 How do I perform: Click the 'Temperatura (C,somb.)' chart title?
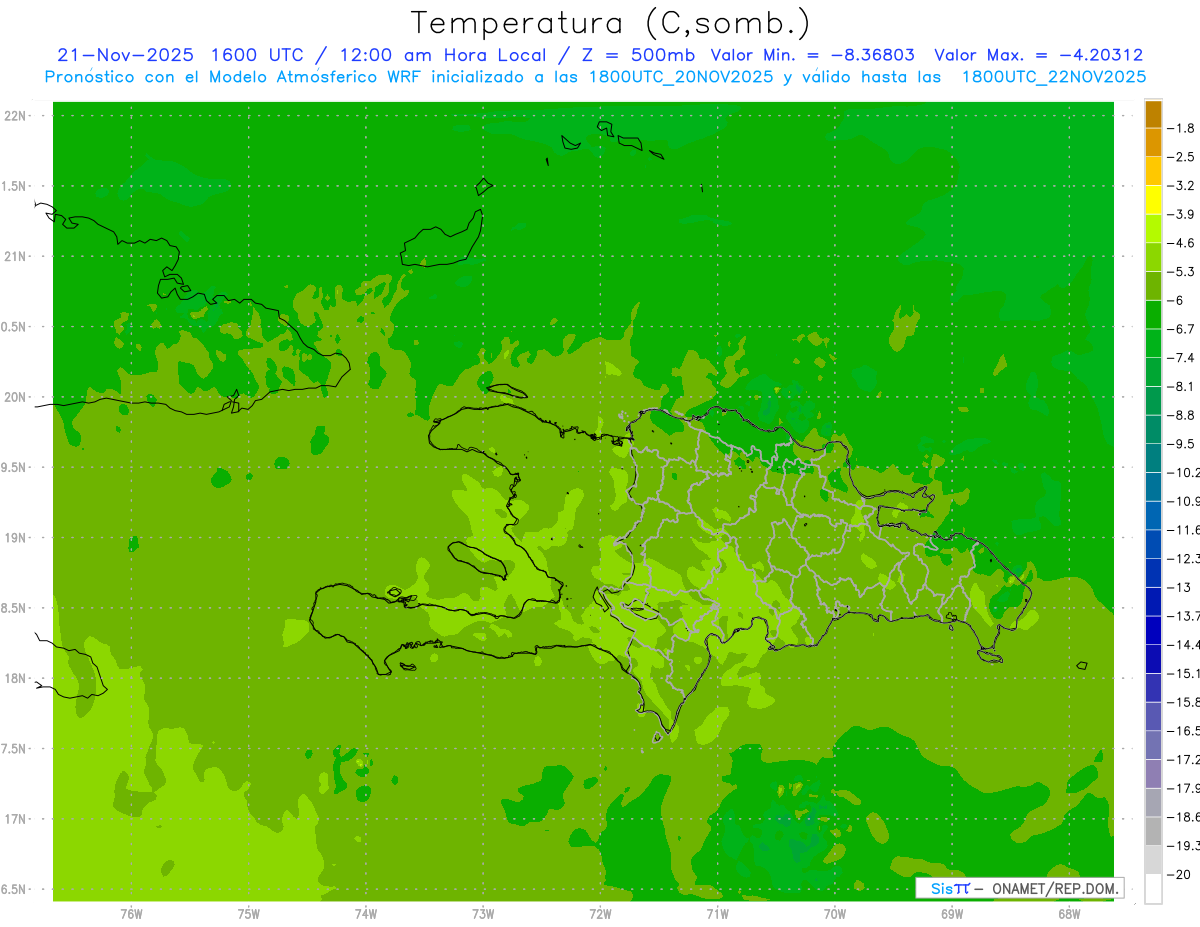pyautogui.click(x=611, y=23)
